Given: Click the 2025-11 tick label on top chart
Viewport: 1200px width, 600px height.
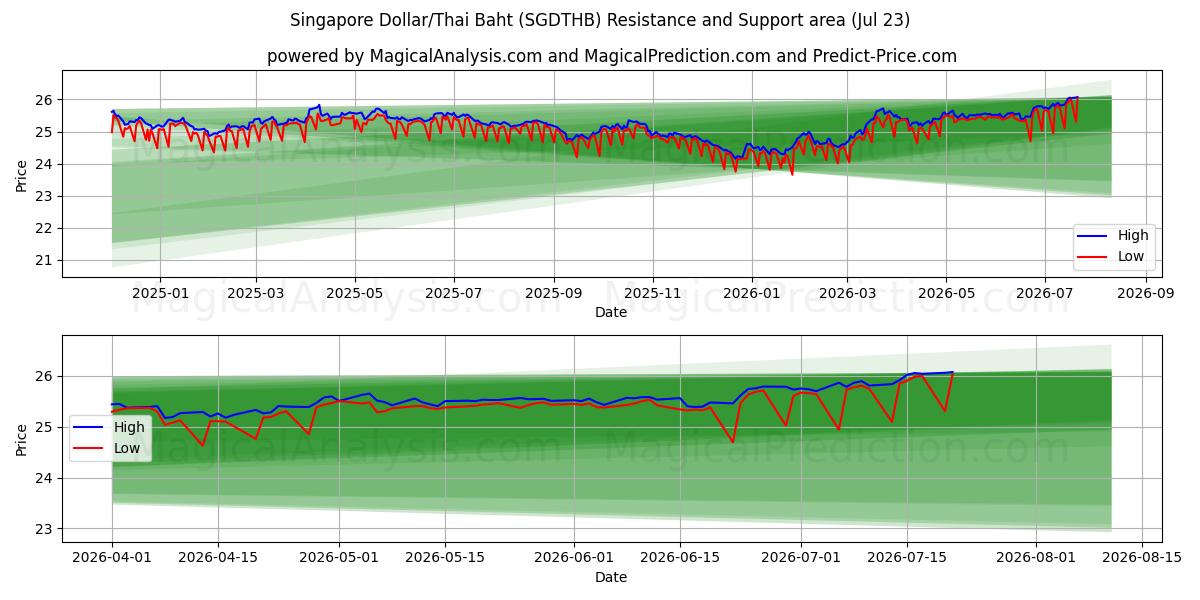Looking at the screenshot, I should [653, 294].
